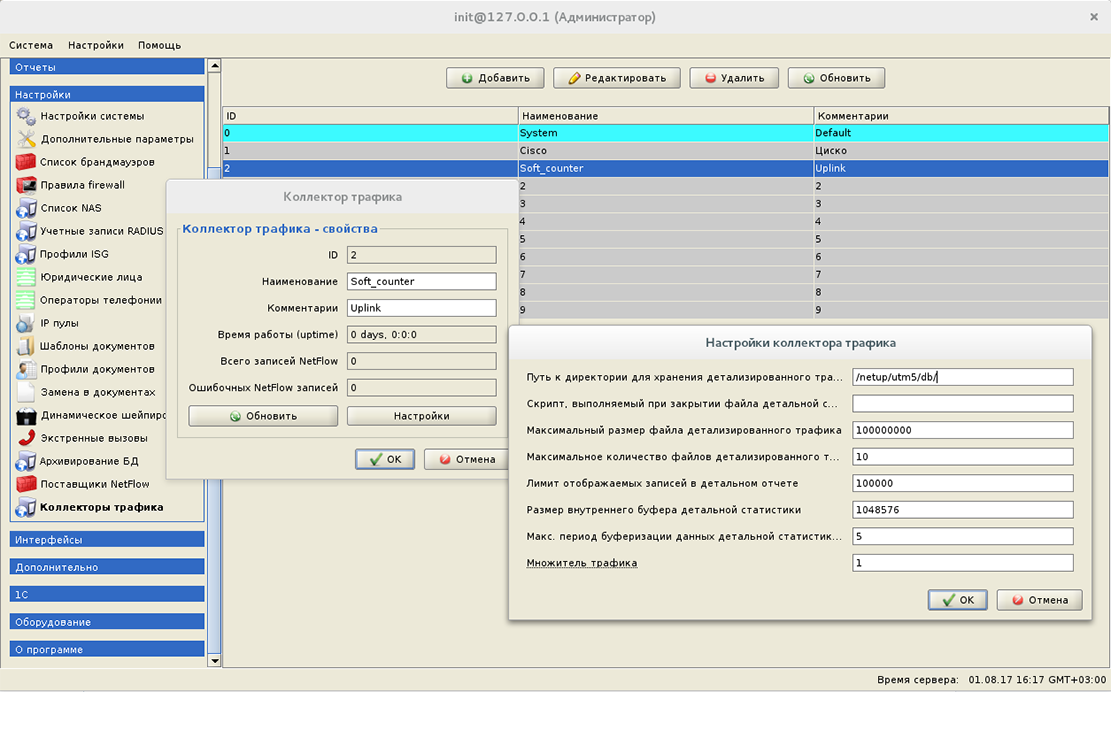Select the Cisco row in table
This screenshot has width=1111, height=734.
(665, 151)
